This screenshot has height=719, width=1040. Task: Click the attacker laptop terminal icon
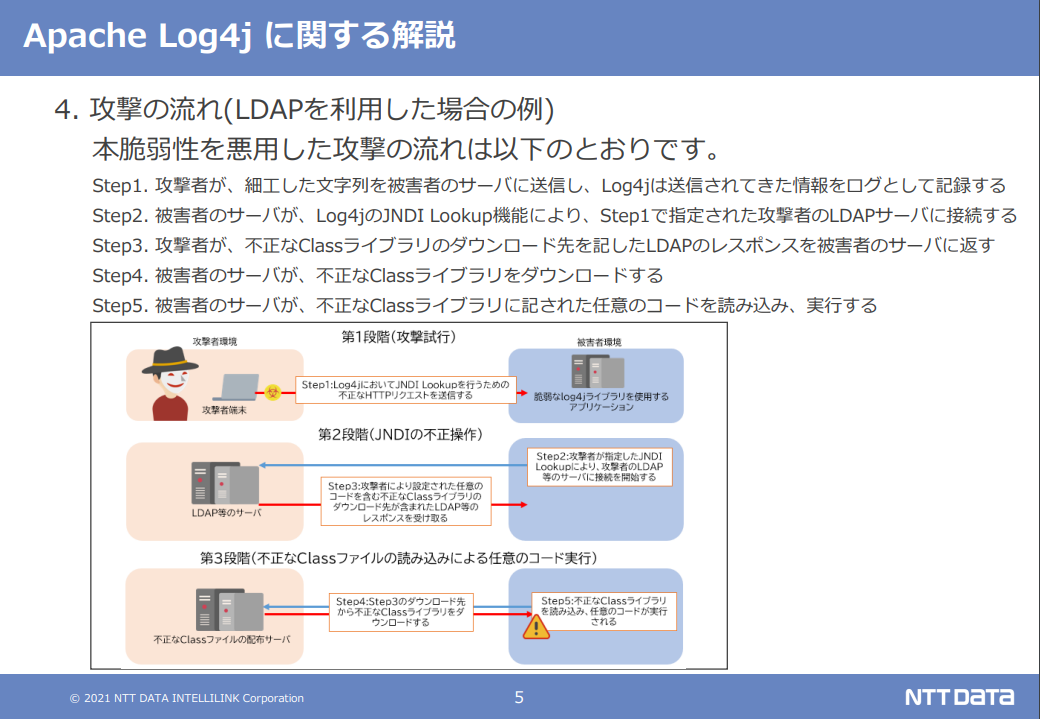(x=236, y=388)
